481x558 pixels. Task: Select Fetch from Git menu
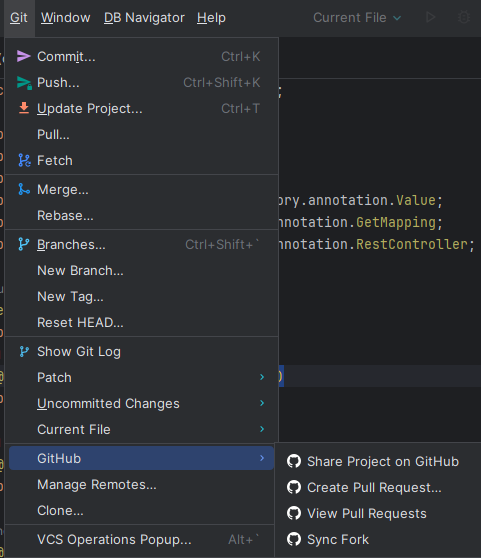[141, 160]
